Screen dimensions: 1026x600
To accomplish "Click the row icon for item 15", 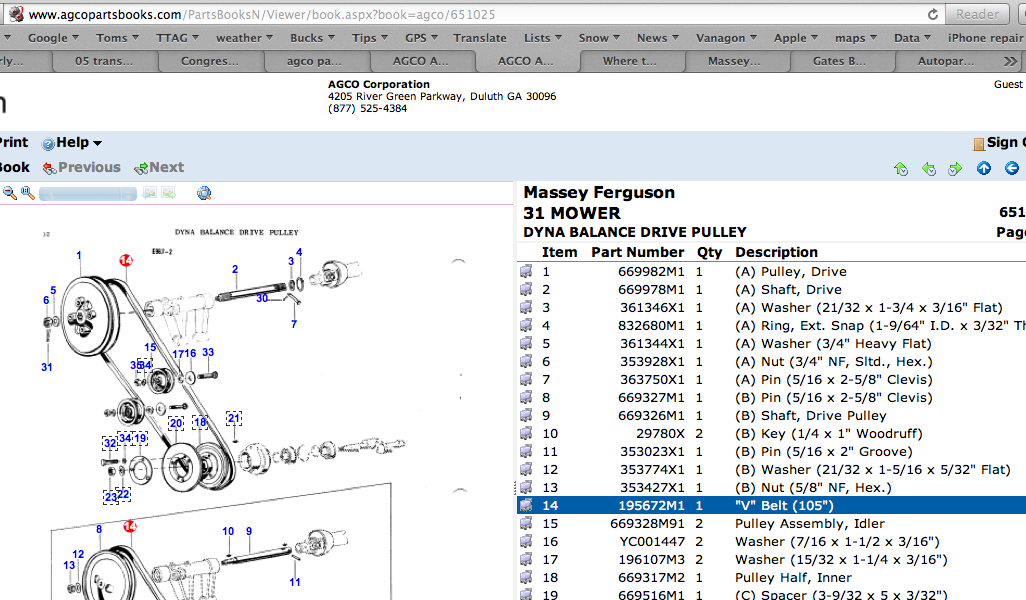I will pyautogui.click(x=526, y=523).
